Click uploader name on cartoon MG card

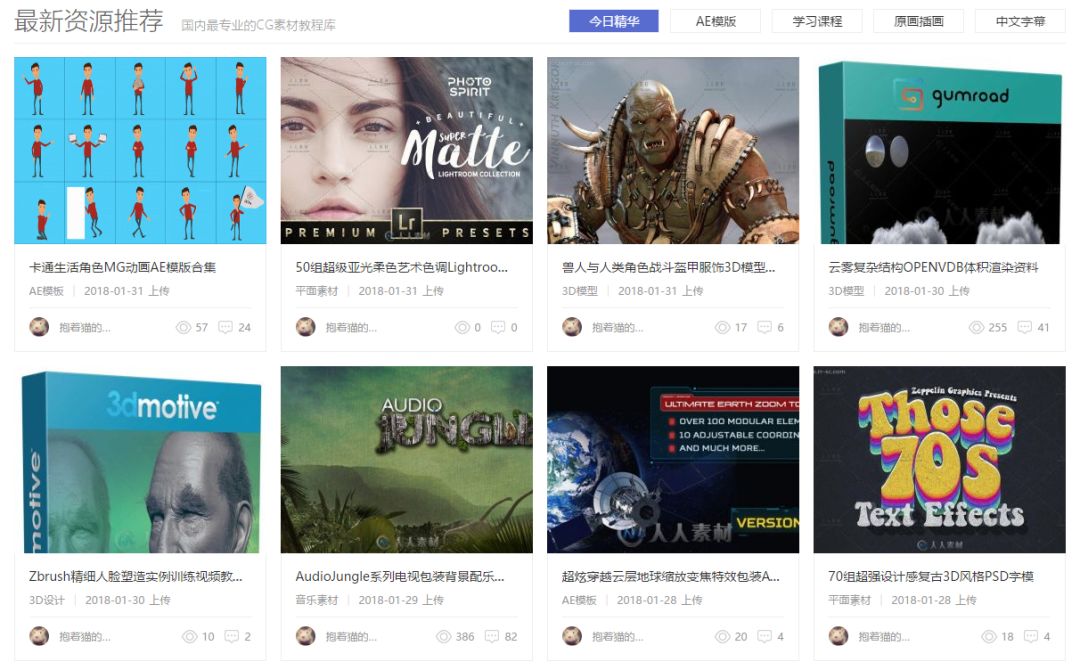click(85, 328)
